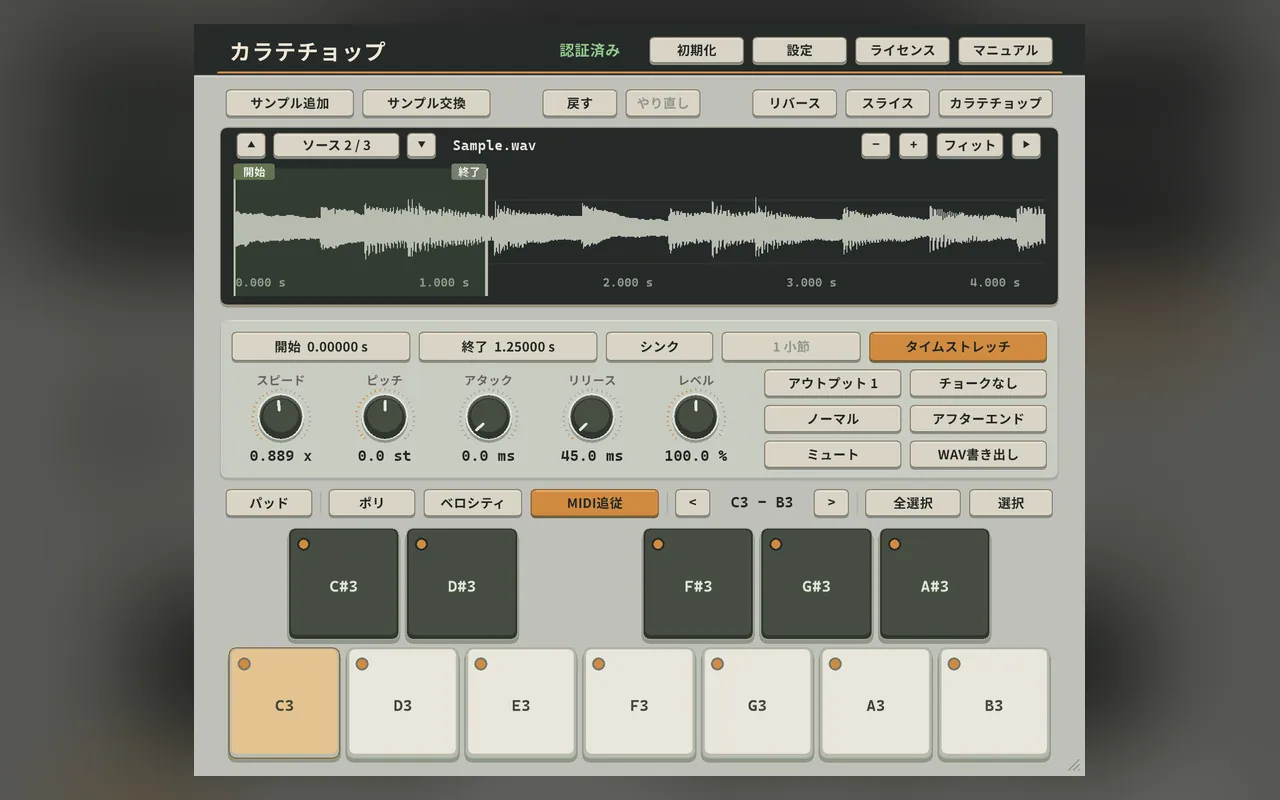1280x800 pixels.
Task: Toggle the ミュート mute button
Action: 833,454
